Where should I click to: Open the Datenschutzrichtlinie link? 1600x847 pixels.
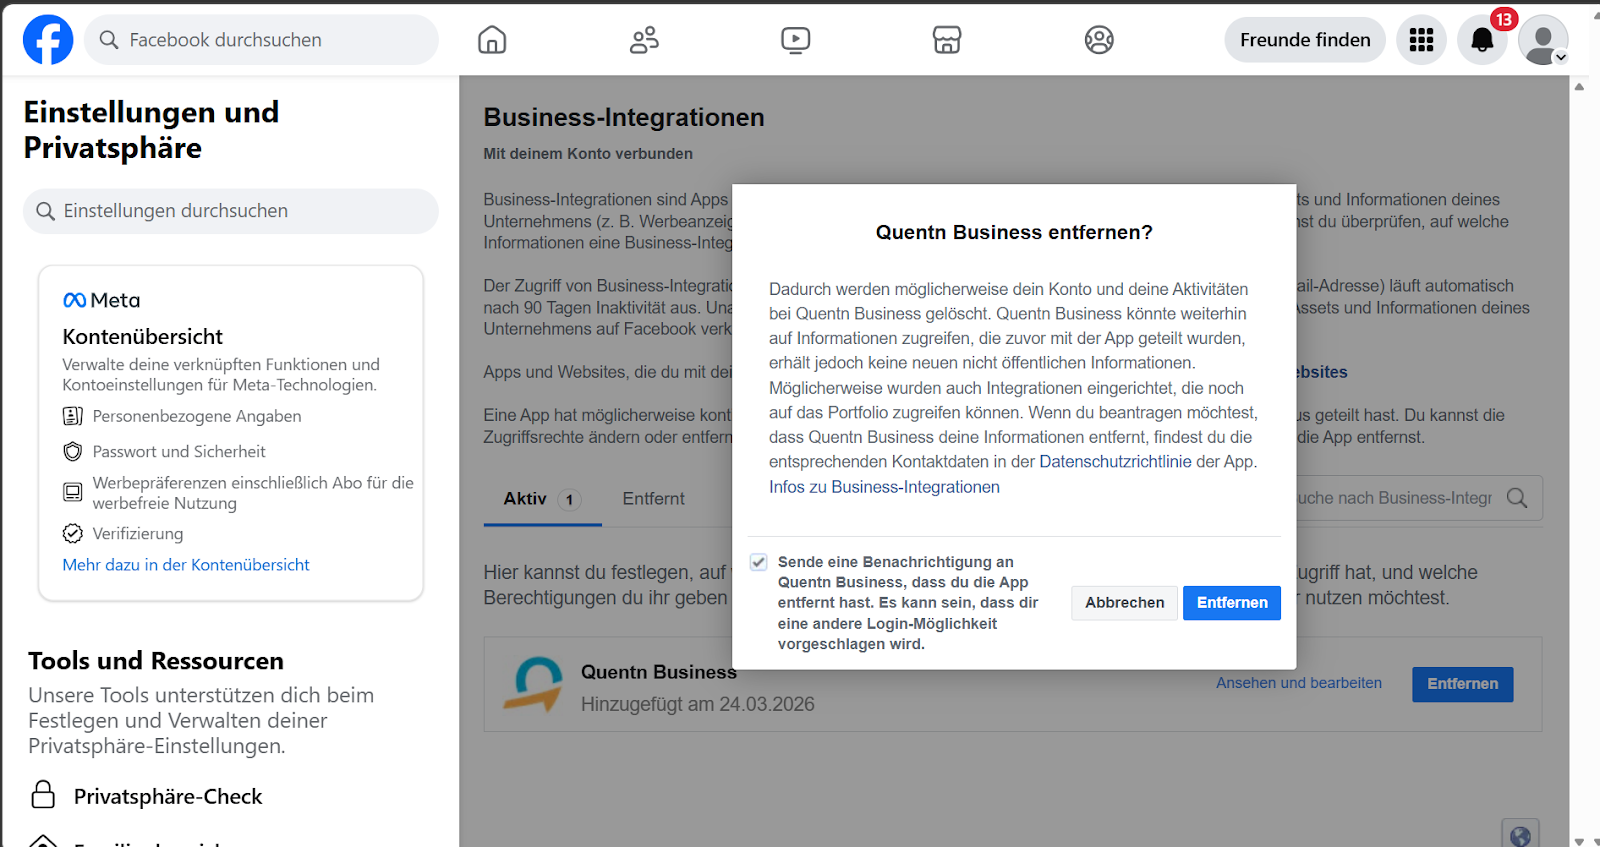click(1115, 462)
